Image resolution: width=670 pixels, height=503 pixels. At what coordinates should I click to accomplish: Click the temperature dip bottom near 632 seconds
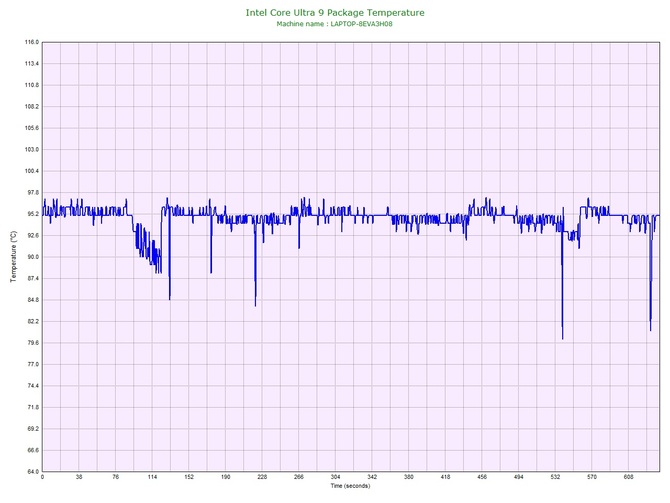click(650, 330)
